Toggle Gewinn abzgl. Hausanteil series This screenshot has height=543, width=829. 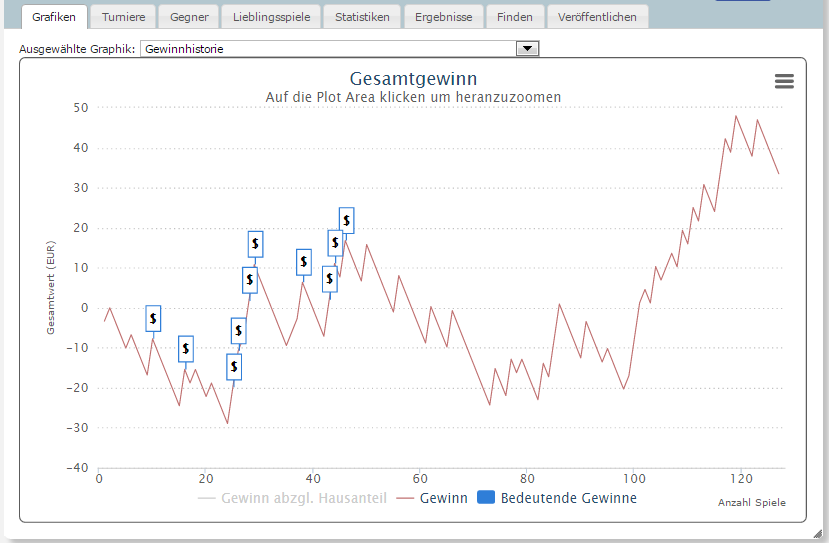point(292,498)
